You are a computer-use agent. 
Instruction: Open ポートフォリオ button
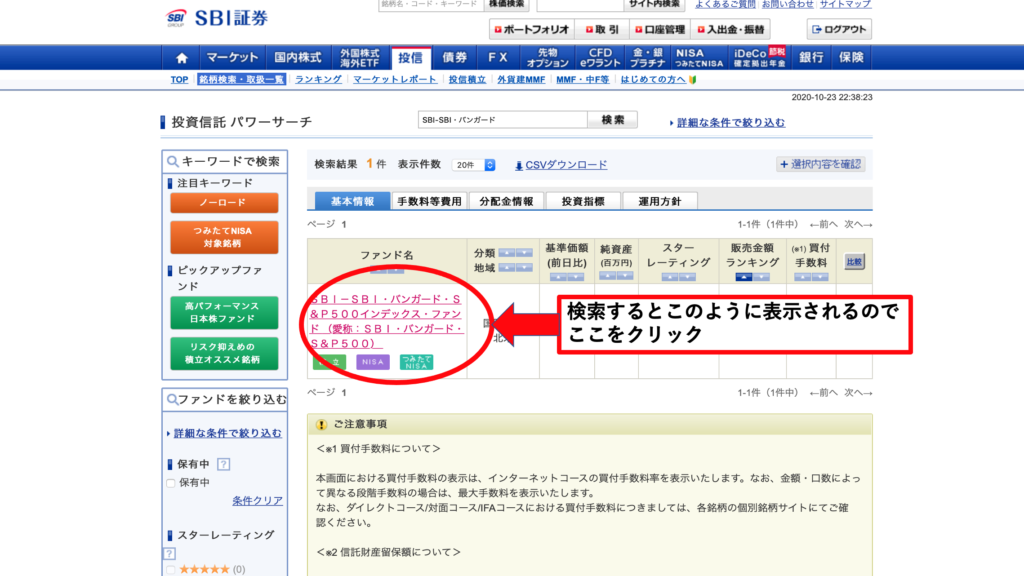point(532,29)
